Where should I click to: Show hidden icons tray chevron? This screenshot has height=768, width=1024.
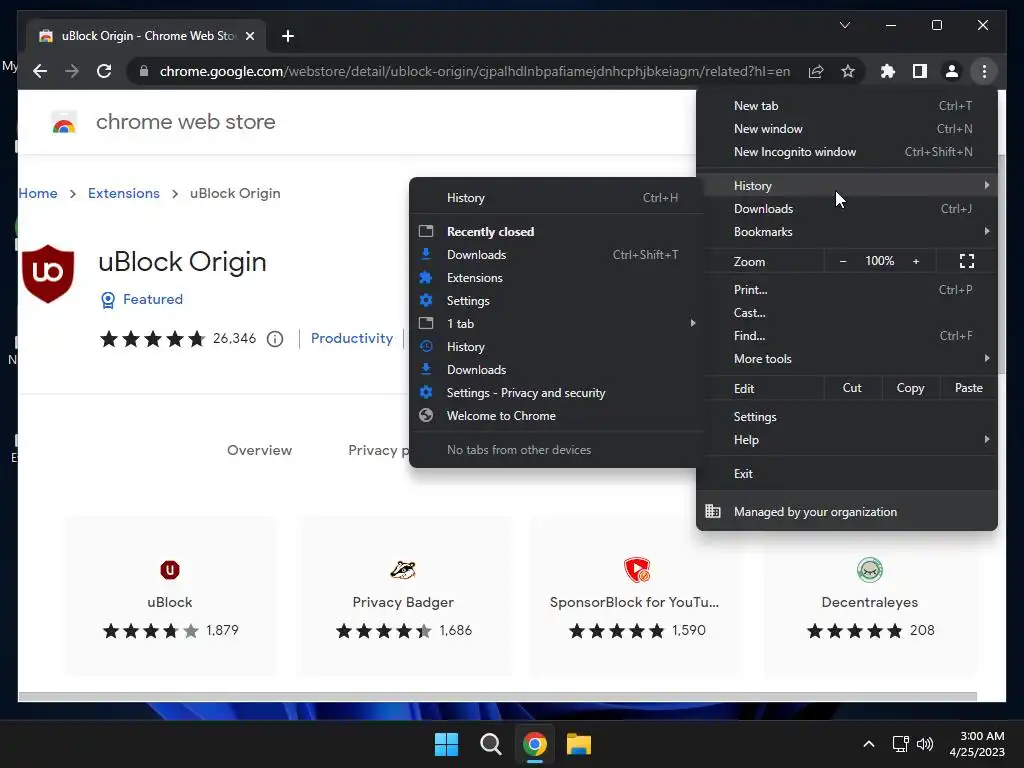[869, 744]
